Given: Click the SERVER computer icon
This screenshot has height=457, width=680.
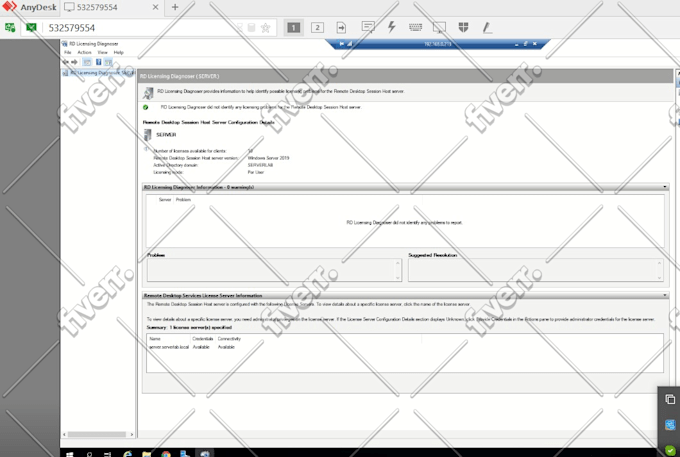Looking at the screenshot, I should coord(147,135).
